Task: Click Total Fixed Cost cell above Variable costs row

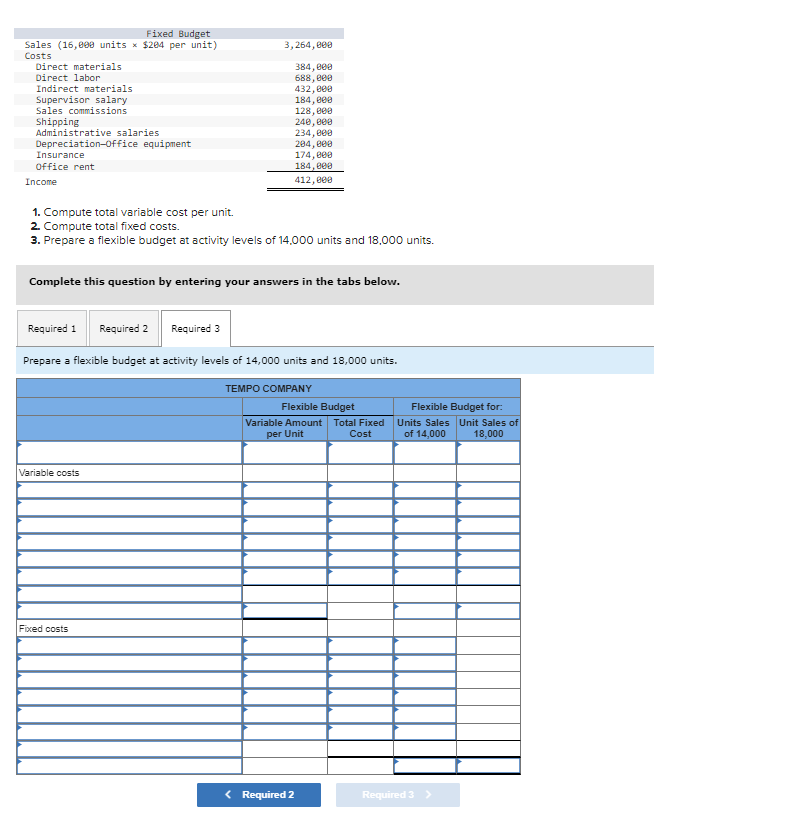Action: coord(360,452)
